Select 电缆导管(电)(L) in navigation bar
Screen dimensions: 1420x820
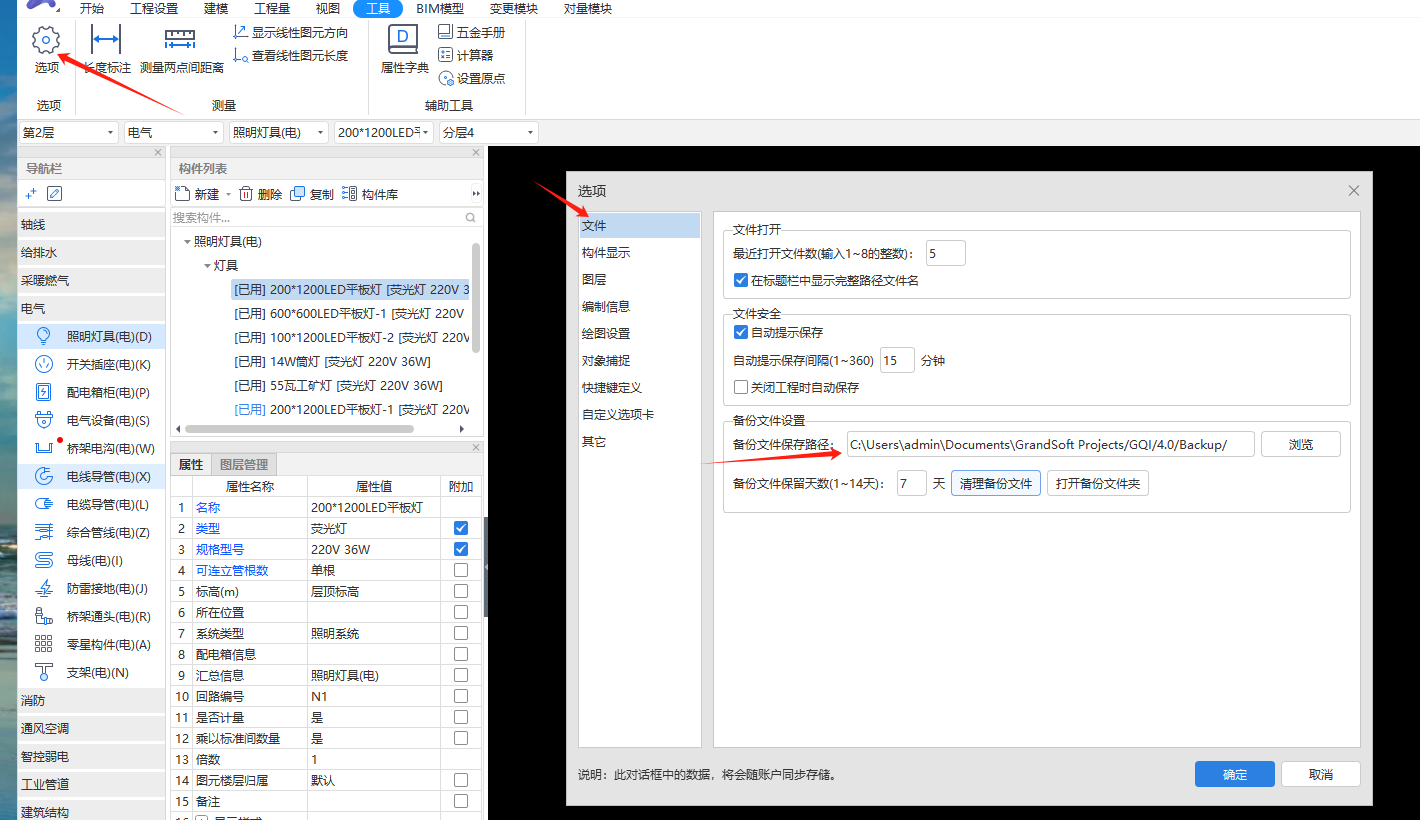point(92,505)
